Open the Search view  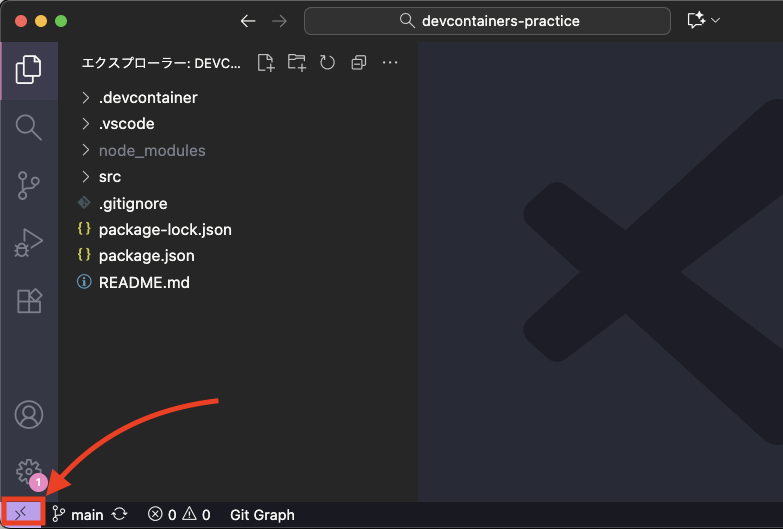tap(29, 127)
